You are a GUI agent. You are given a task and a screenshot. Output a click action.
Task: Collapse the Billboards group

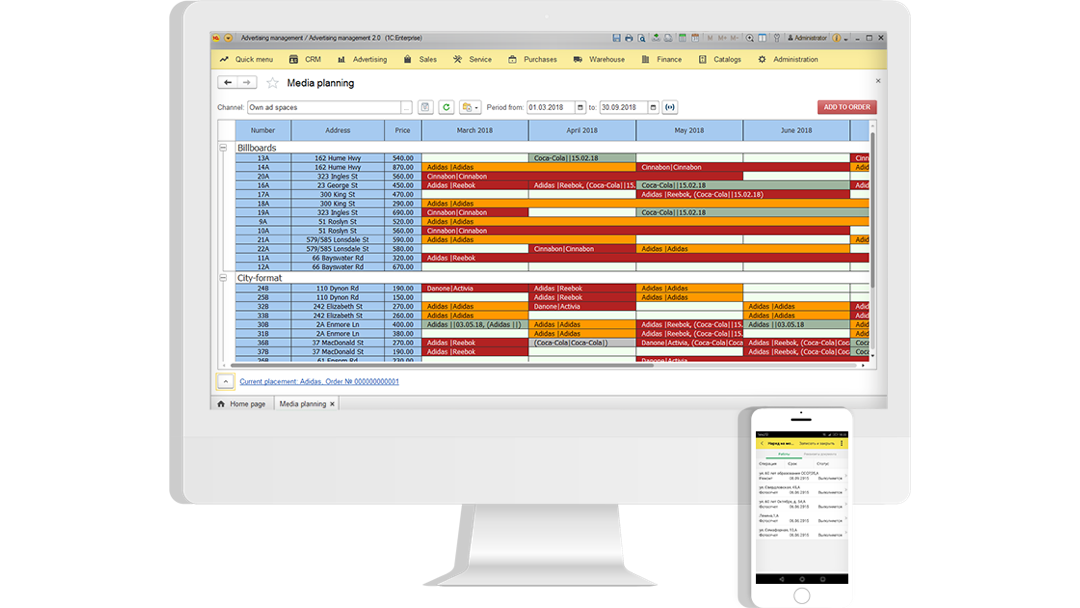[x=223, y=148]
